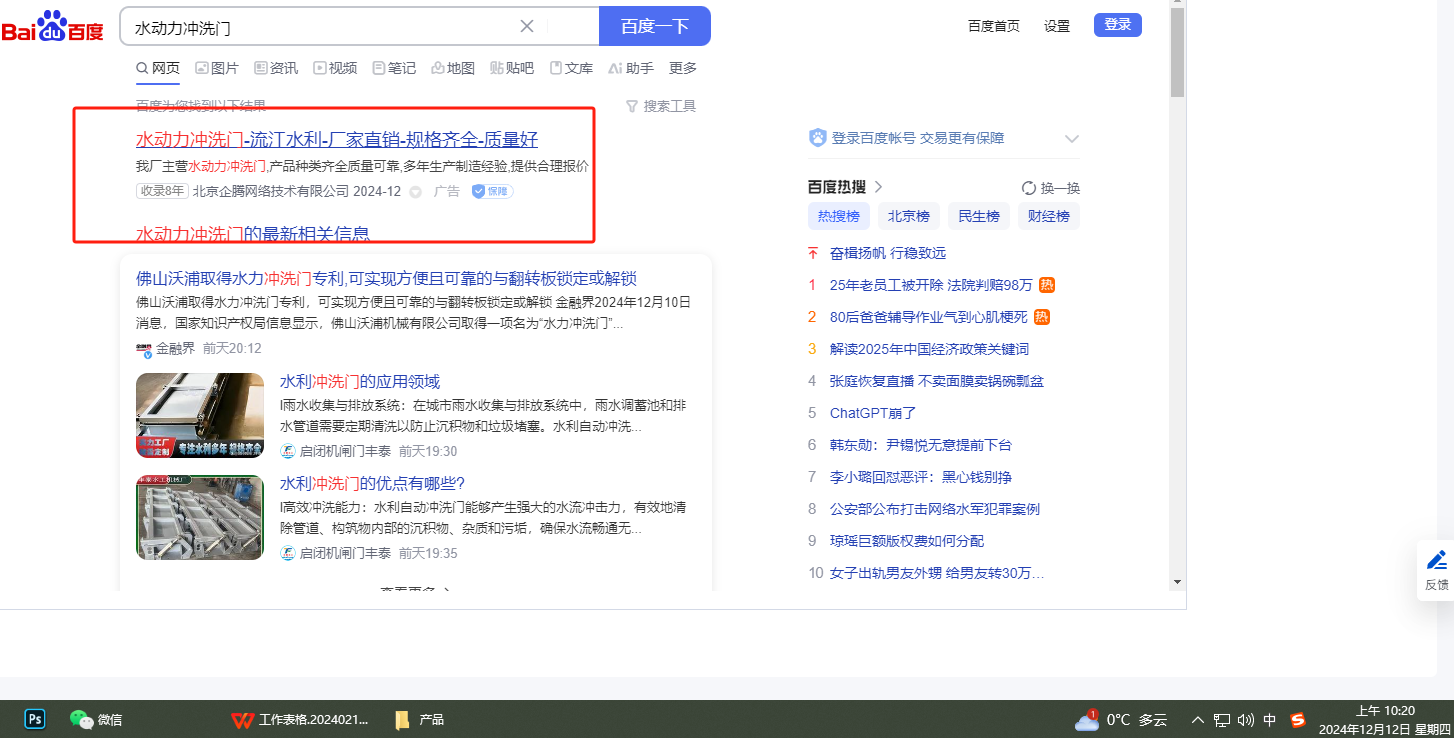Switch to the 图片 tab
The image size is (1454, 738).
point(217,68)
